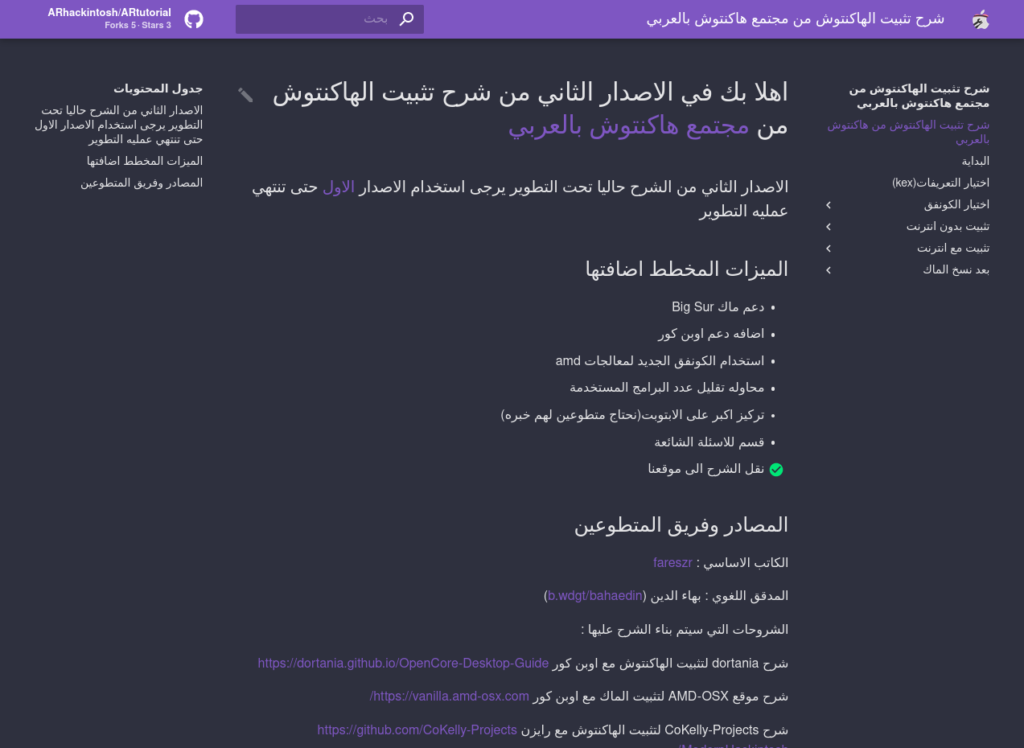Click the magnifier search icon

406,19
